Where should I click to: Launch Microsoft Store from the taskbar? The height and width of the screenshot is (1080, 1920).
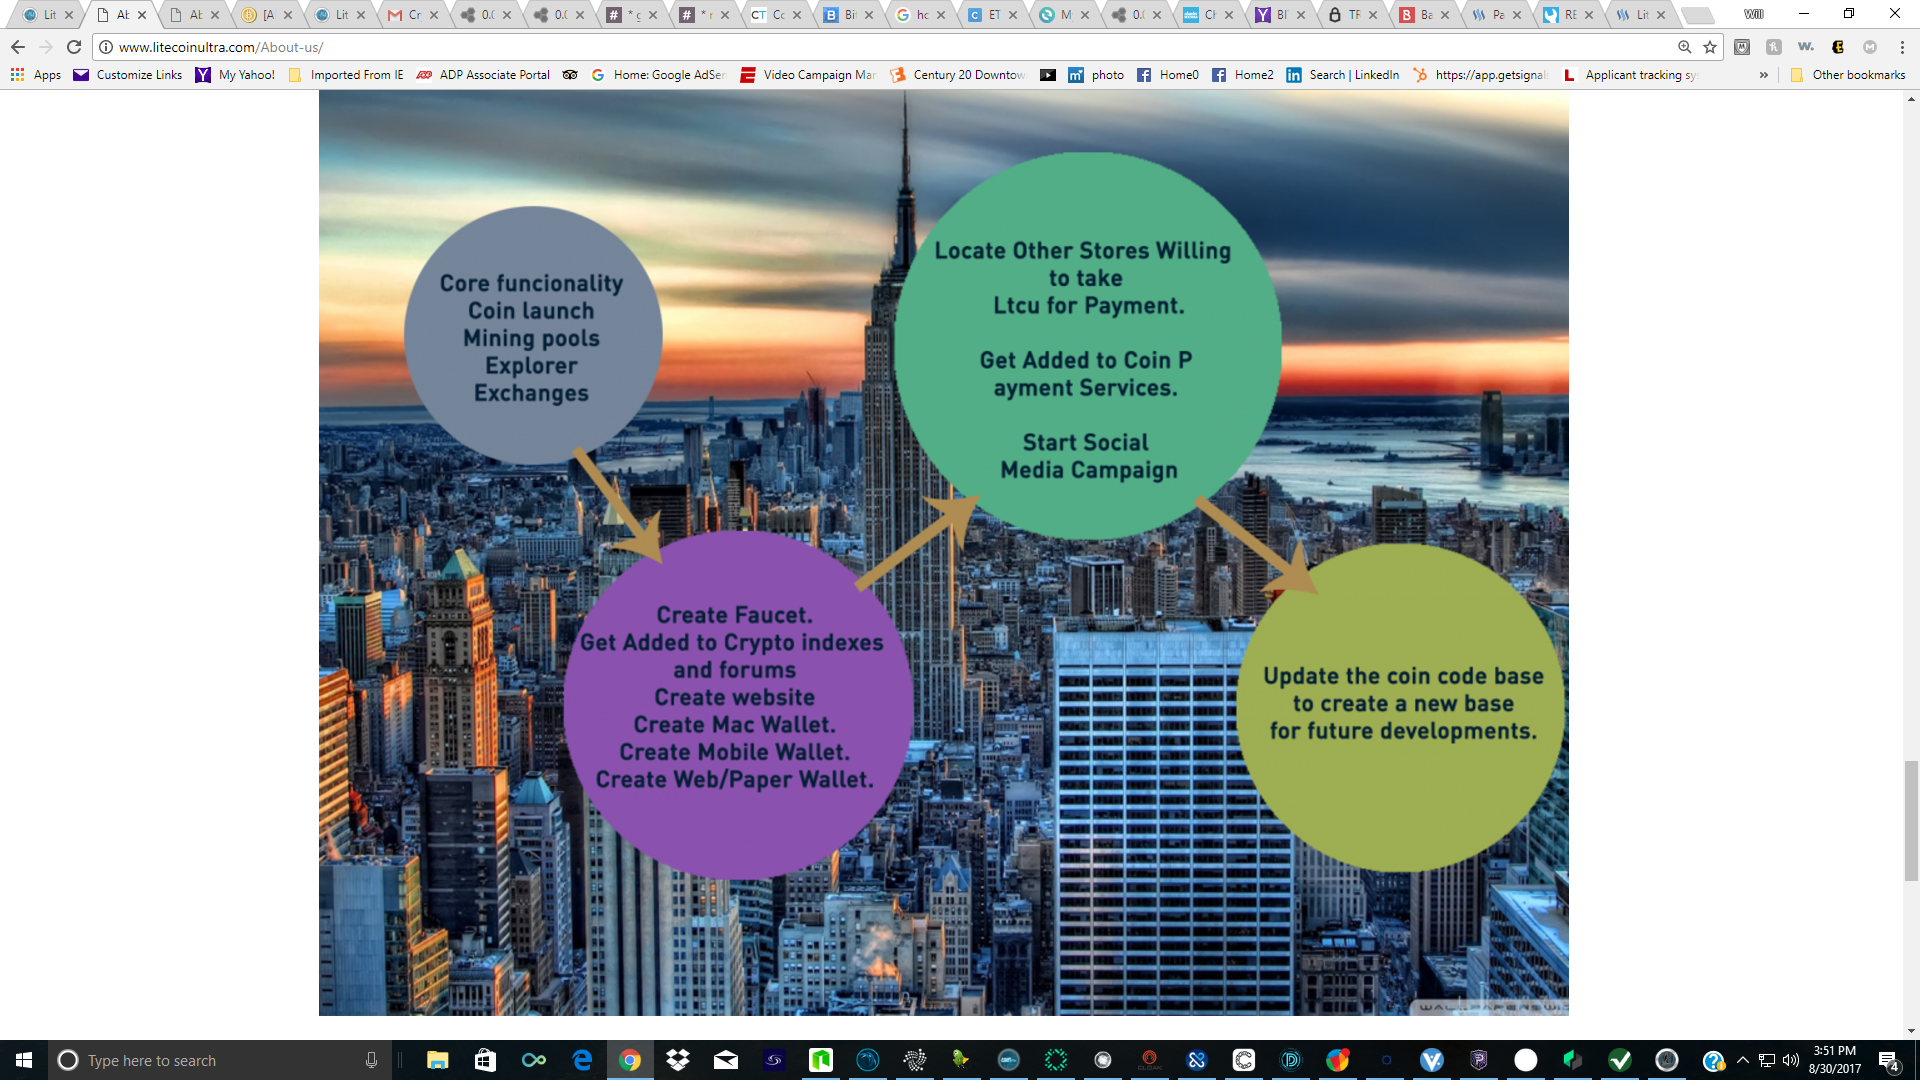tap(485, 1060)
